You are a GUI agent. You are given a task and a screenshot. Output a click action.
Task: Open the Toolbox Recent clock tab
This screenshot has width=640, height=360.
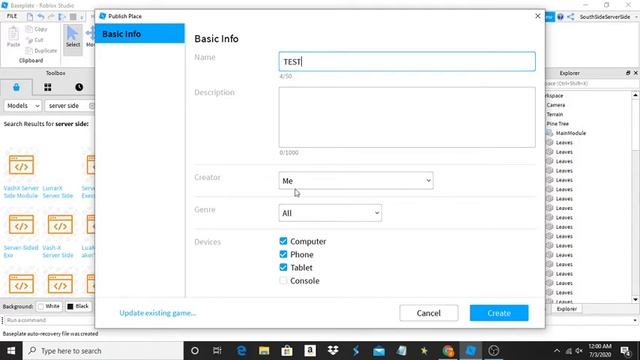79,87
